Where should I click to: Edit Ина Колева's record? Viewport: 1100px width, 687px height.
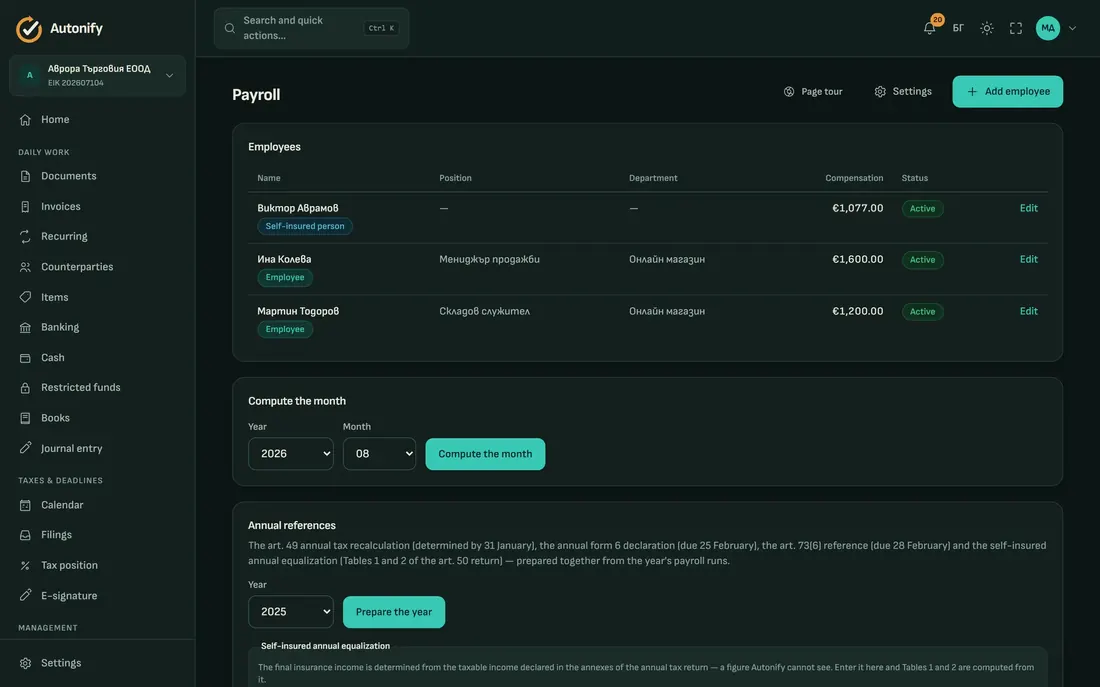pos(1028,260)
